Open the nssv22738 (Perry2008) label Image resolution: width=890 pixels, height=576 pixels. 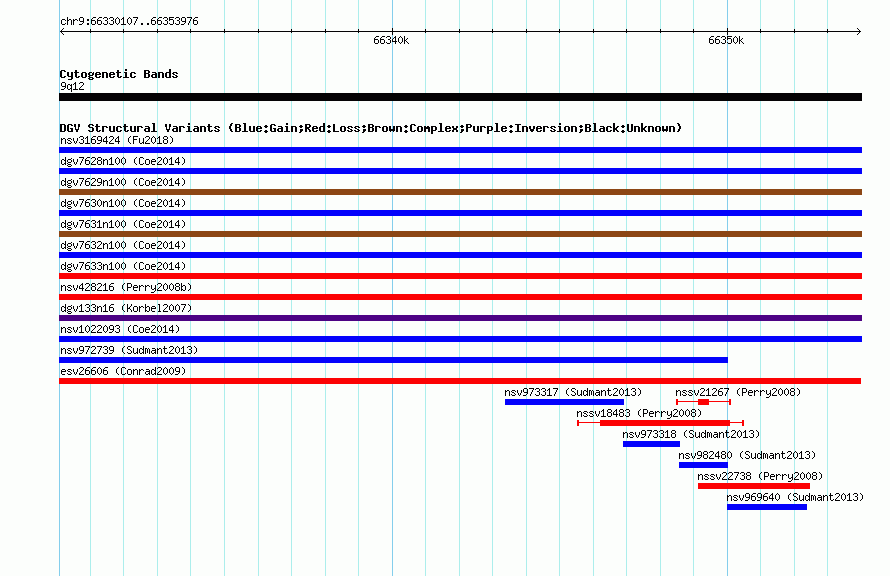point(760,476)
